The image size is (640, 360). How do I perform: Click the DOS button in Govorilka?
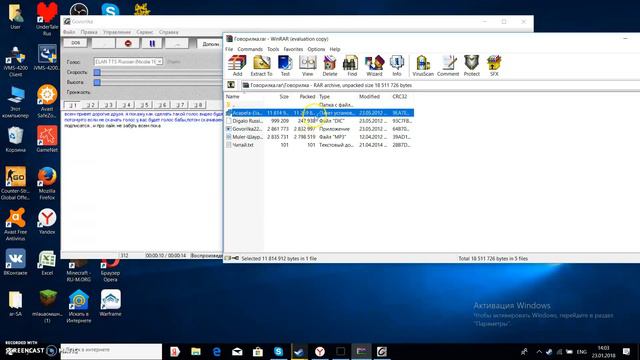coord(76,43)
